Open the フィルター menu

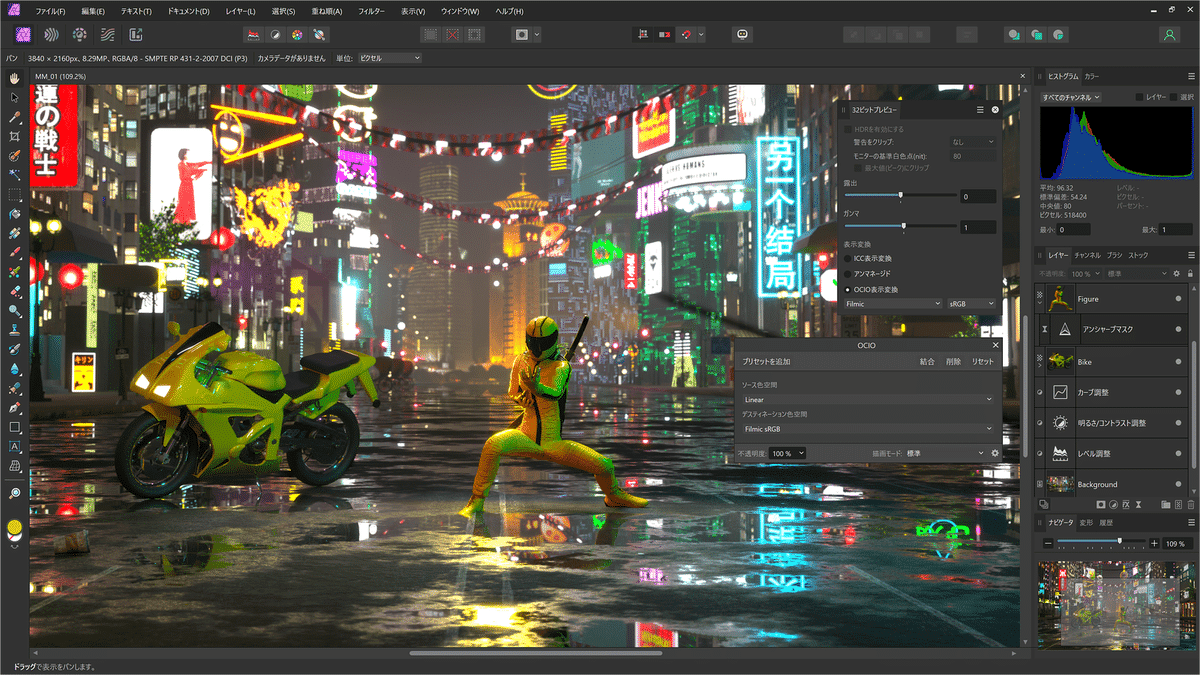click(x=371, y=11)
